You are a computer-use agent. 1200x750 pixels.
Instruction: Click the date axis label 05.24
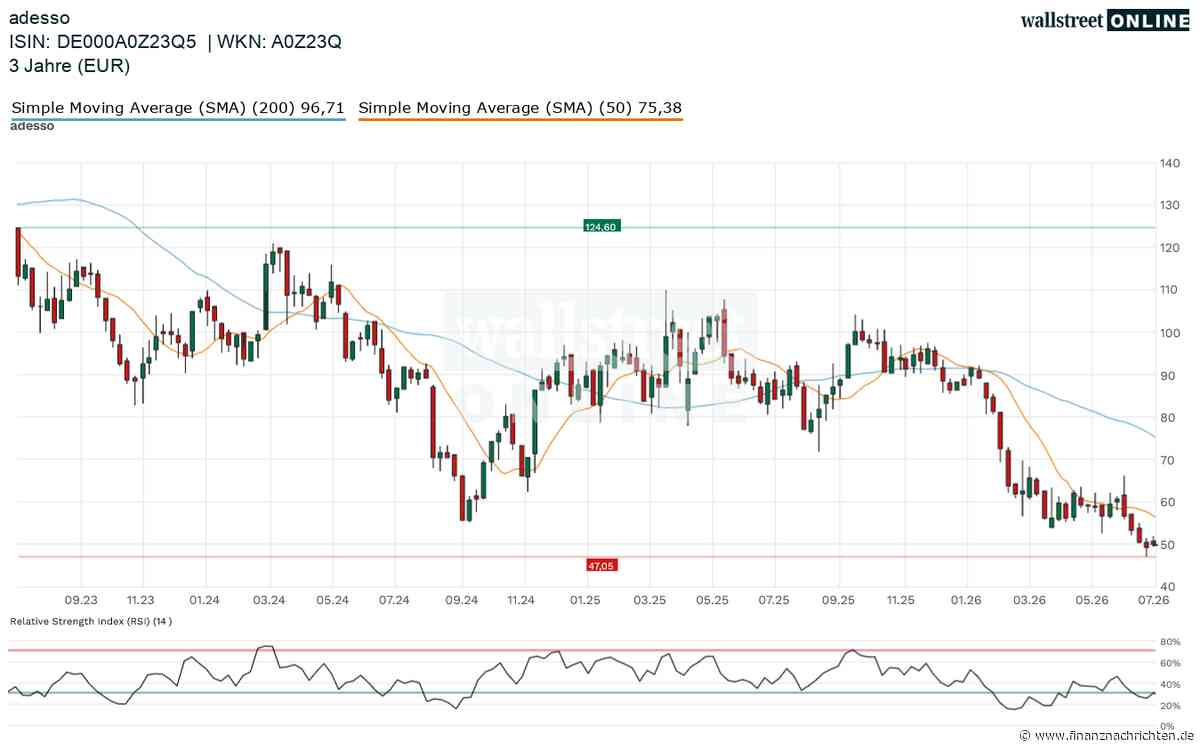(x=332, y=600)
